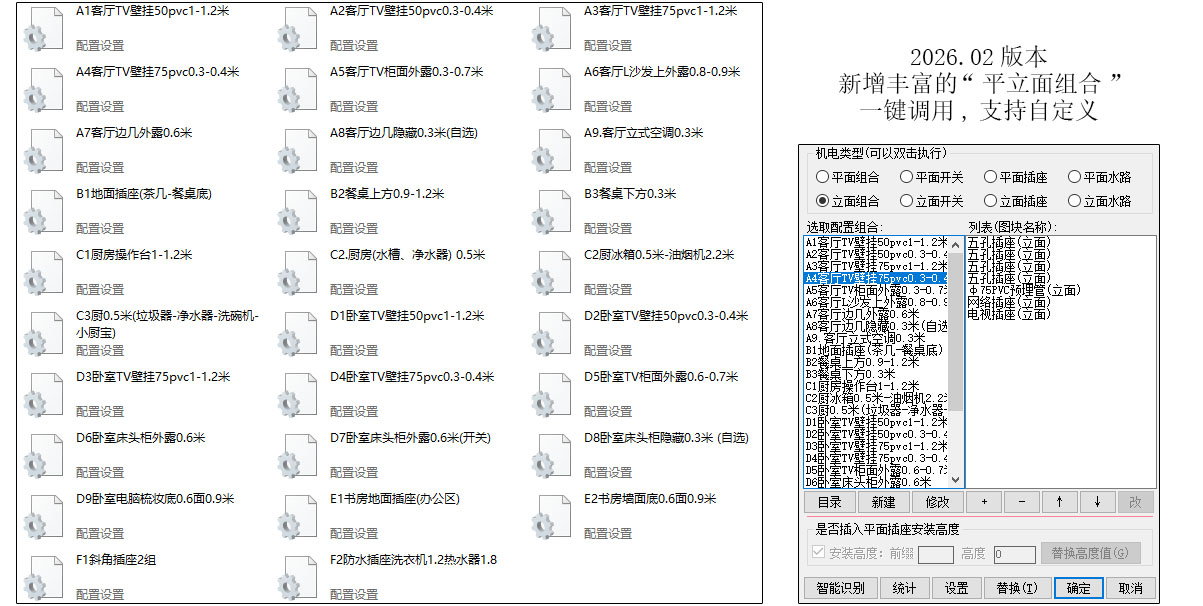Select the 平面水路 radio button
The width and height of the screenshot is (1203, 606).
click(1075, 177)
